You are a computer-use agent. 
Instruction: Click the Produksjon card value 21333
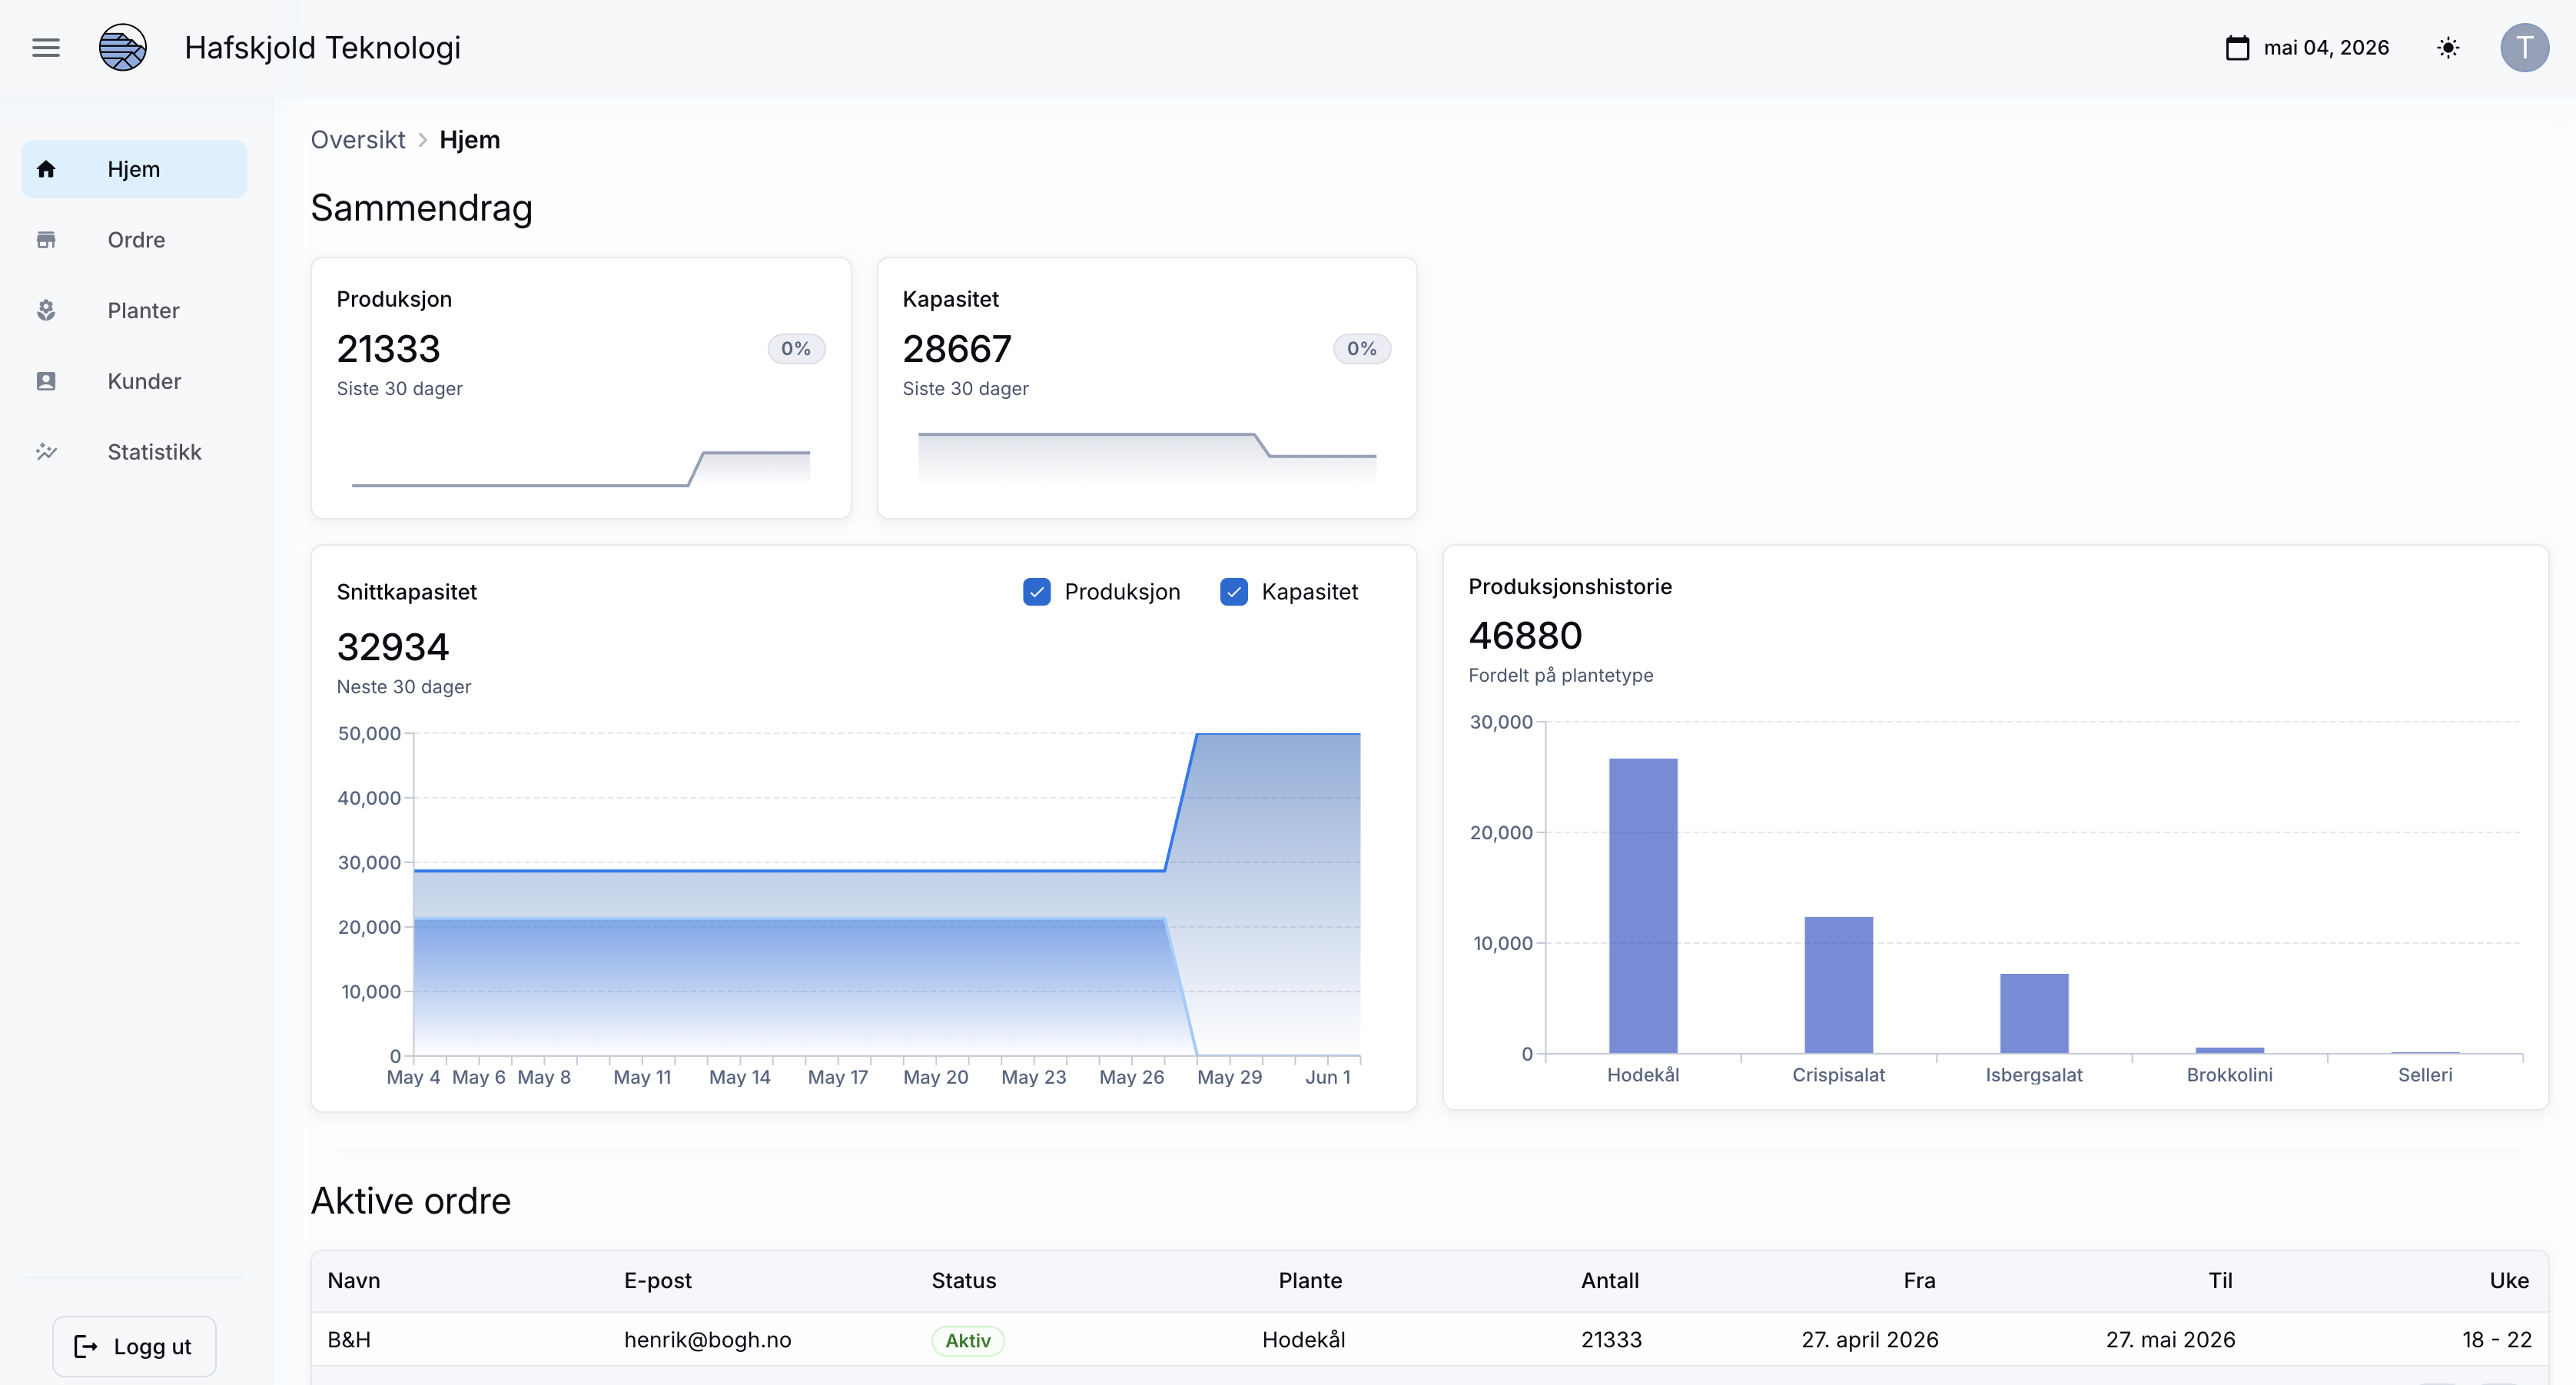388,349
